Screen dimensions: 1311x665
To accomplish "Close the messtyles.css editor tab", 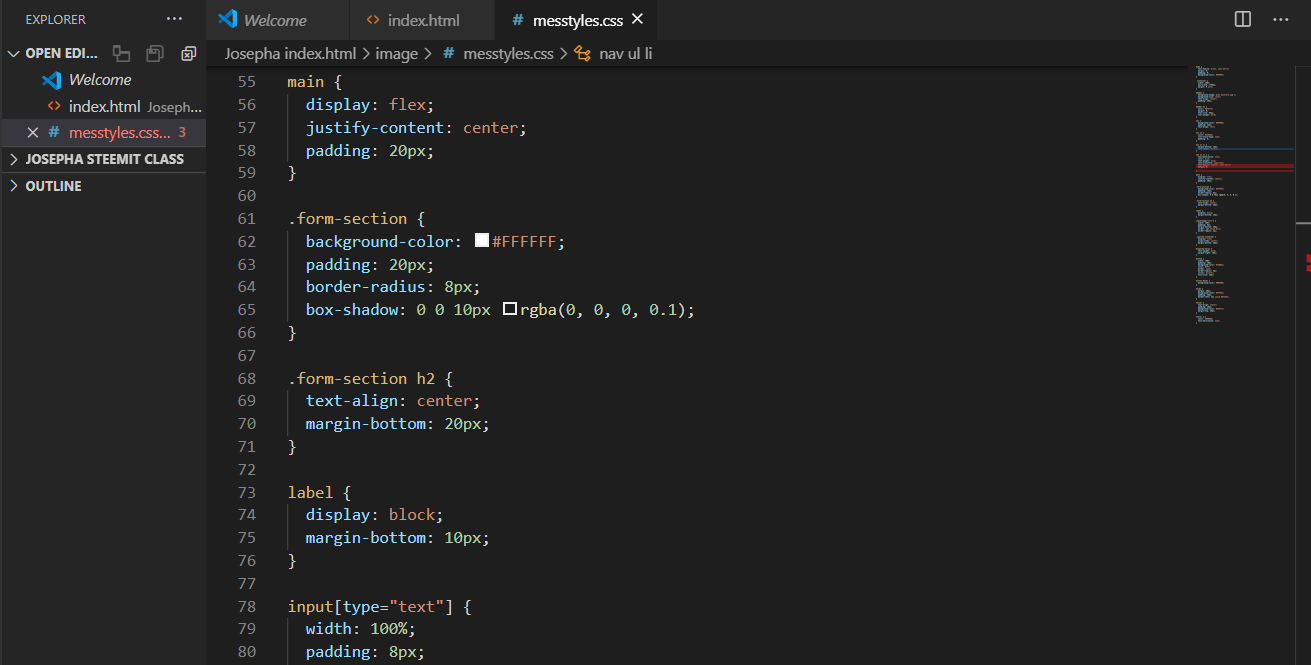I will pos(638,19).
